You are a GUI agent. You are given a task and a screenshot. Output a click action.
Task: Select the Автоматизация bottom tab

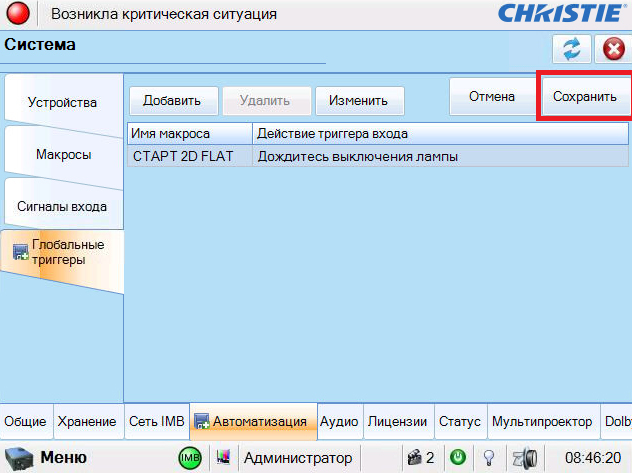click(253, 421)
